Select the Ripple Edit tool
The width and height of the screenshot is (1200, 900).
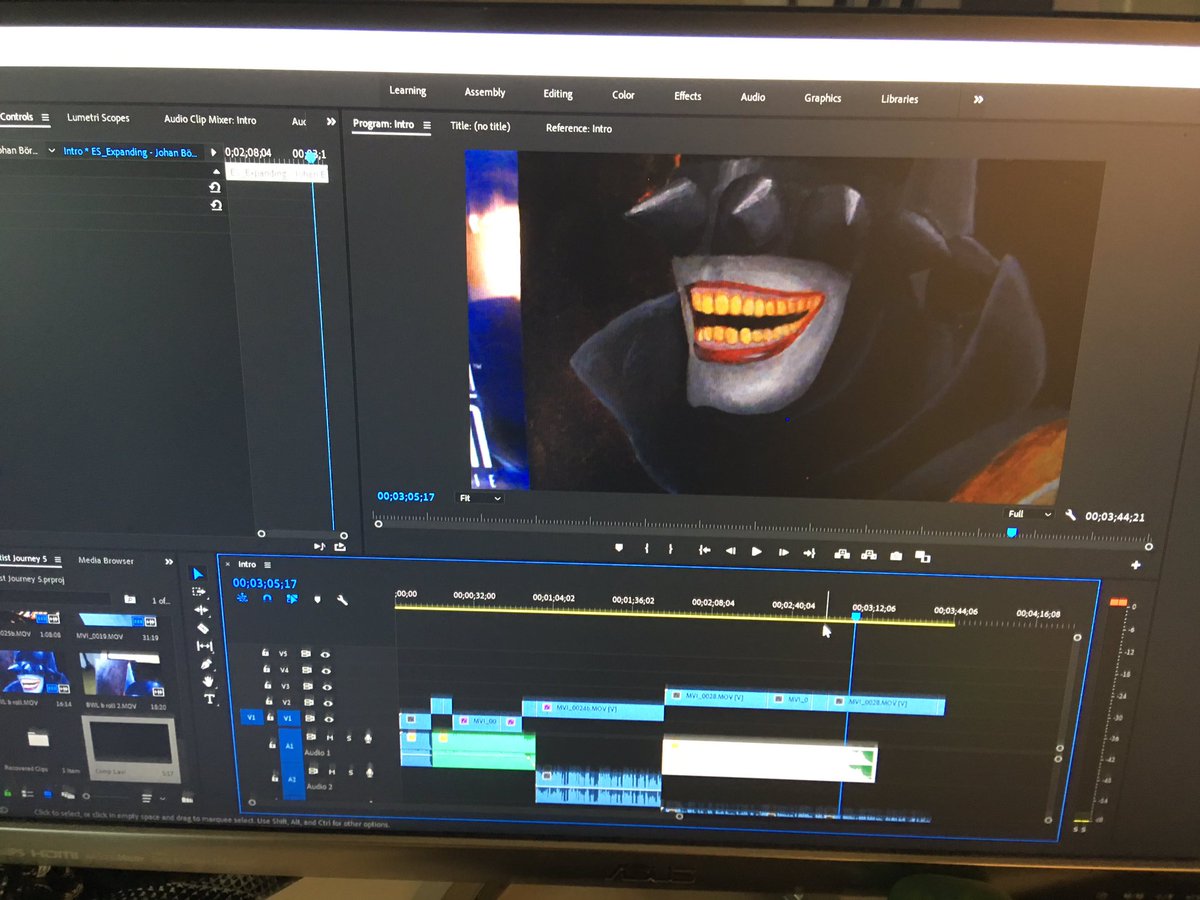202,610
